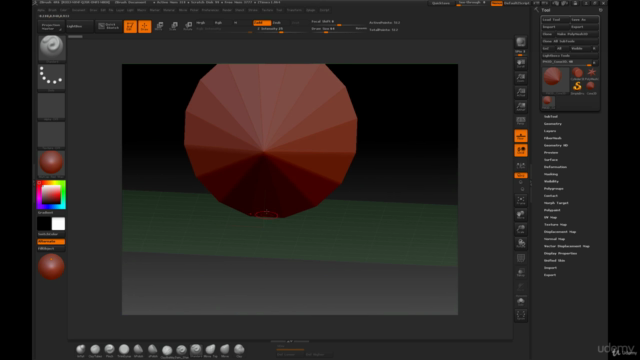The image size is (640, 360).
Task: Select the white main color swatch
Action: [x=58, y=224]
